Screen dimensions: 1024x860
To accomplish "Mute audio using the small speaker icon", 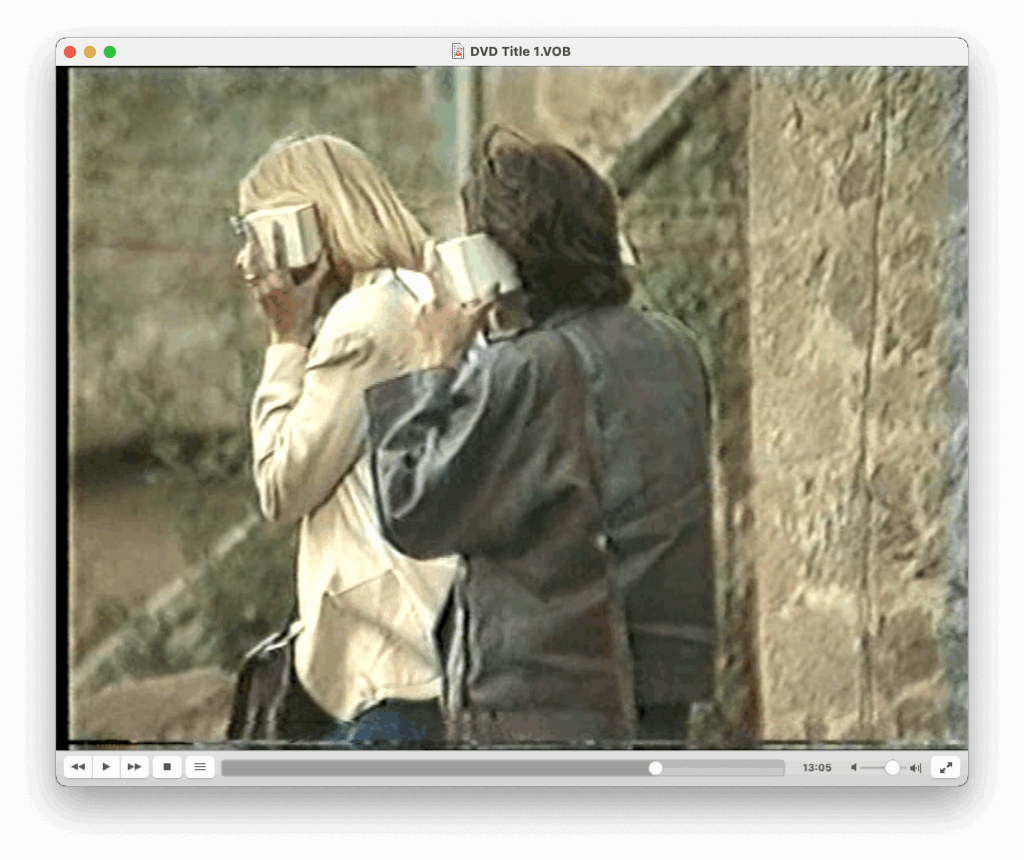I will (854, 768).
